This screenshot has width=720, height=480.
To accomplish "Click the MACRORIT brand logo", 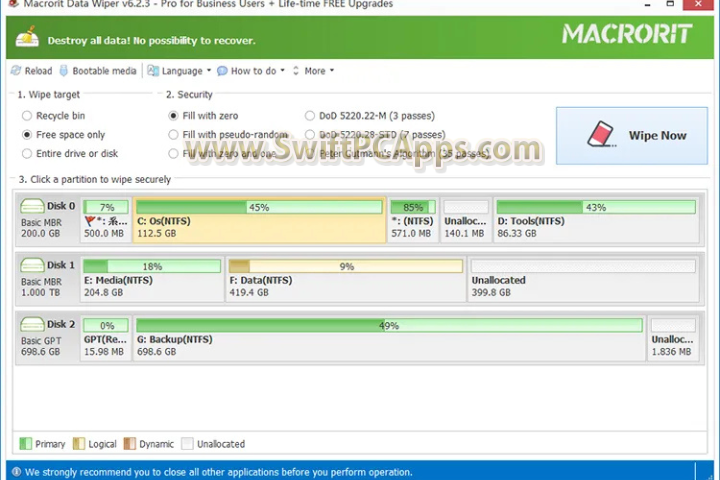I will [627, 34].
